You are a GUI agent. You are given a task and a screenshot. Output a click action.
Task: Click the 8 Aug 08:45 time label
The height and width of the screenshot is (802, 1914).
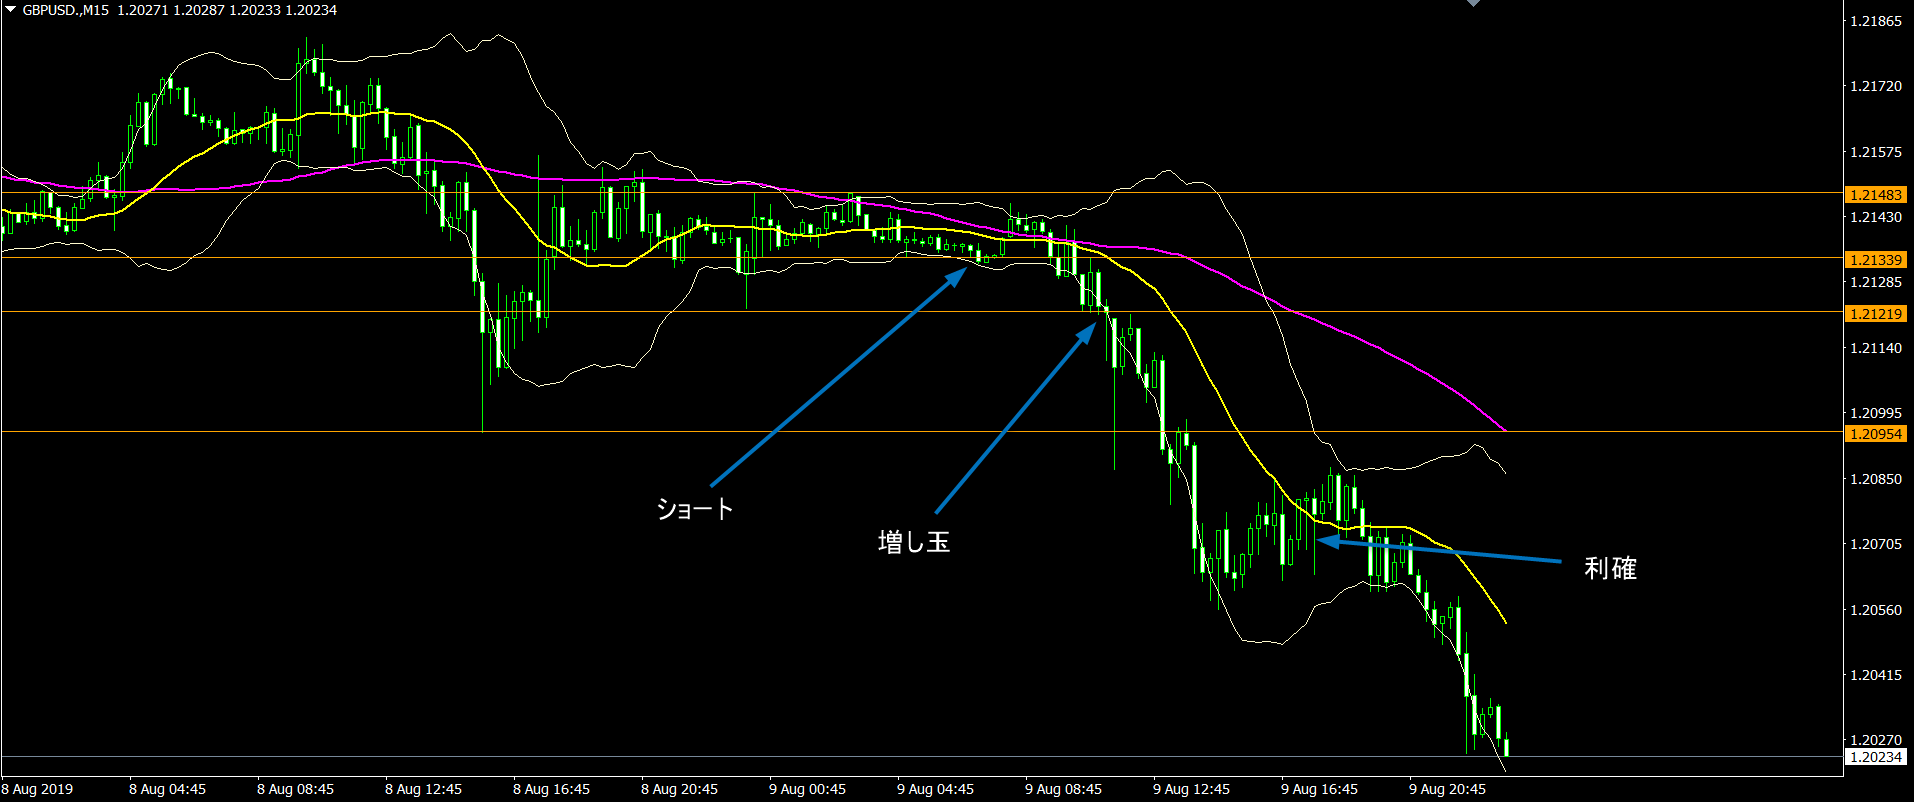(295, 790)
